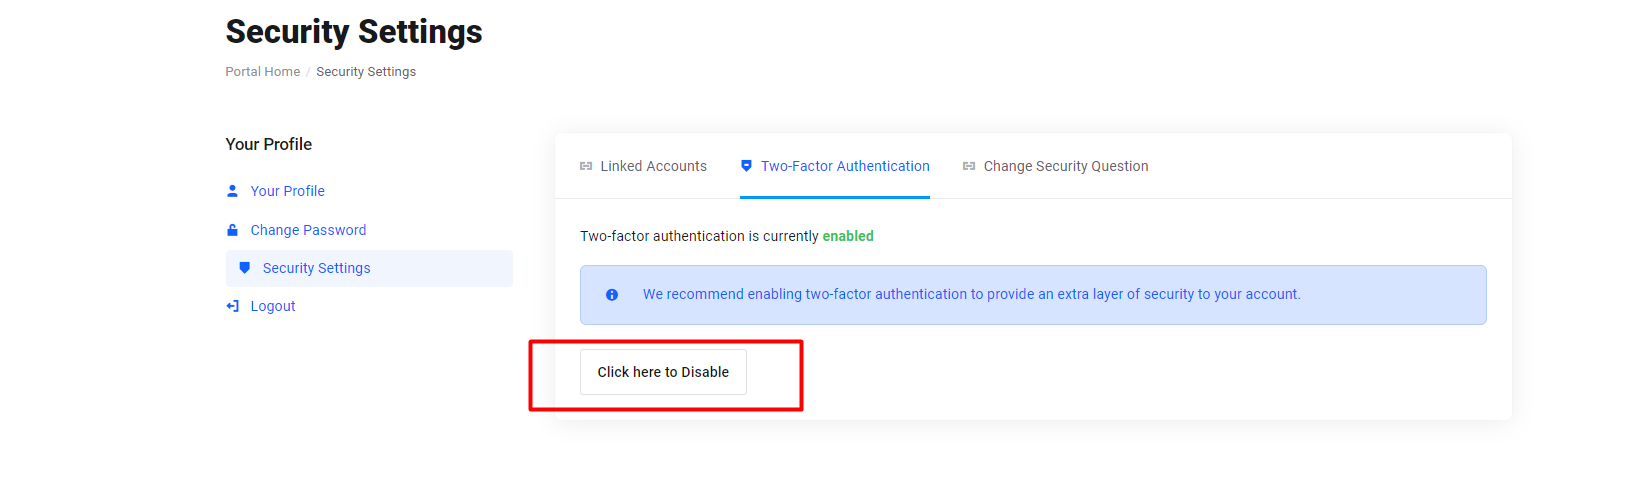Log out using the Logout link
Screen dimensions: 1643x491
point(273,306)
